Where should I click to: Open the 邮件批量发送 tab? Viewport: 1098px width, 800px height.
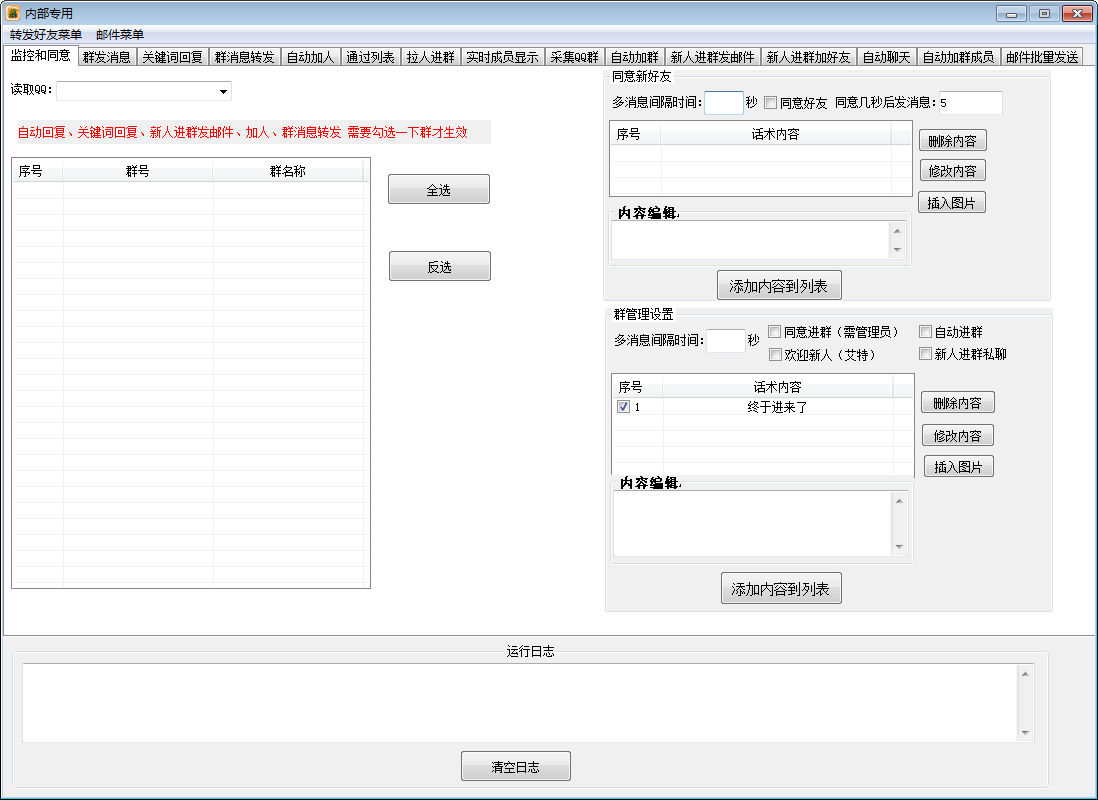click(1041, 56)
